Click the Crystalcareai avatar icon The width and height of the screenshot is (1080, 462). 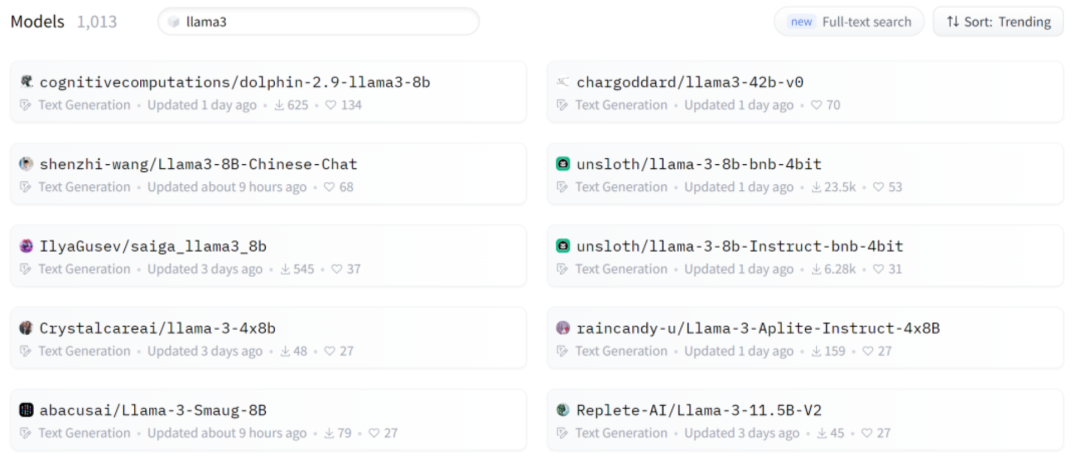26,328
